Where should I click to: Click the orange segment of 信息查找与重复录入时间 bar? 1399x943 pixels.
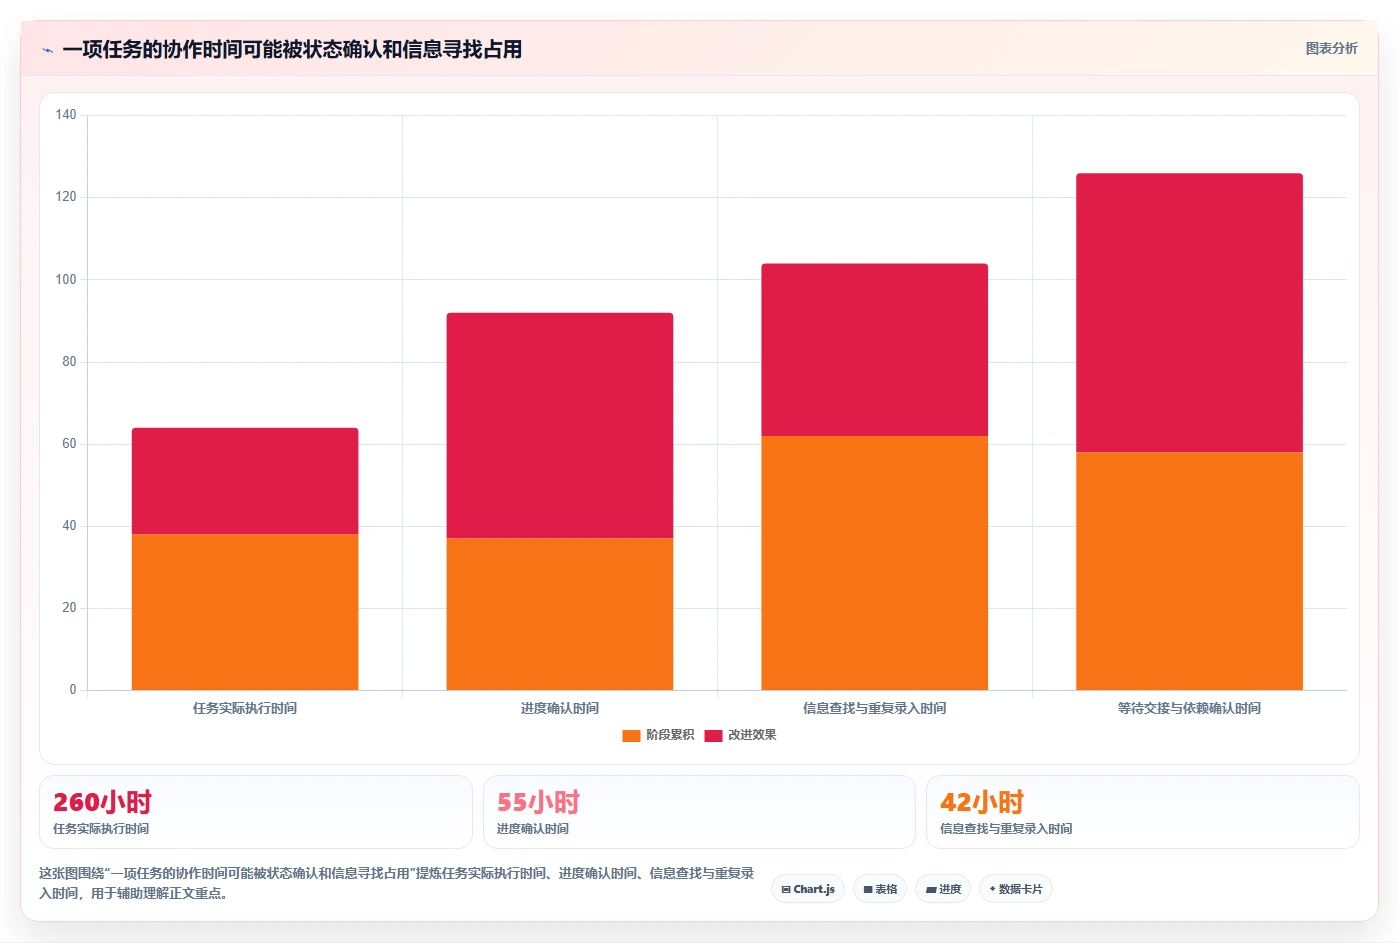[875, 563]
